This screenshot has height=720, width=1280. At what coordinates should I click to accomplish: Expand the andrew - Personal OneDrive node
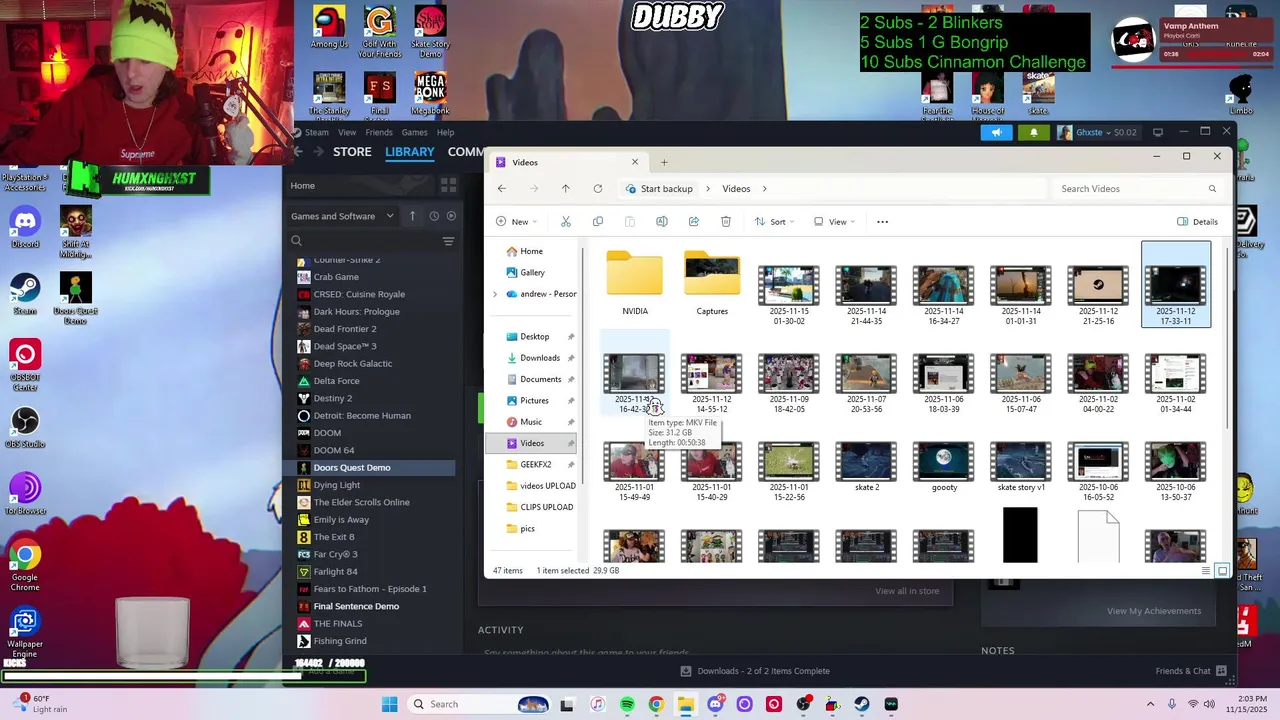click(495, 294)
